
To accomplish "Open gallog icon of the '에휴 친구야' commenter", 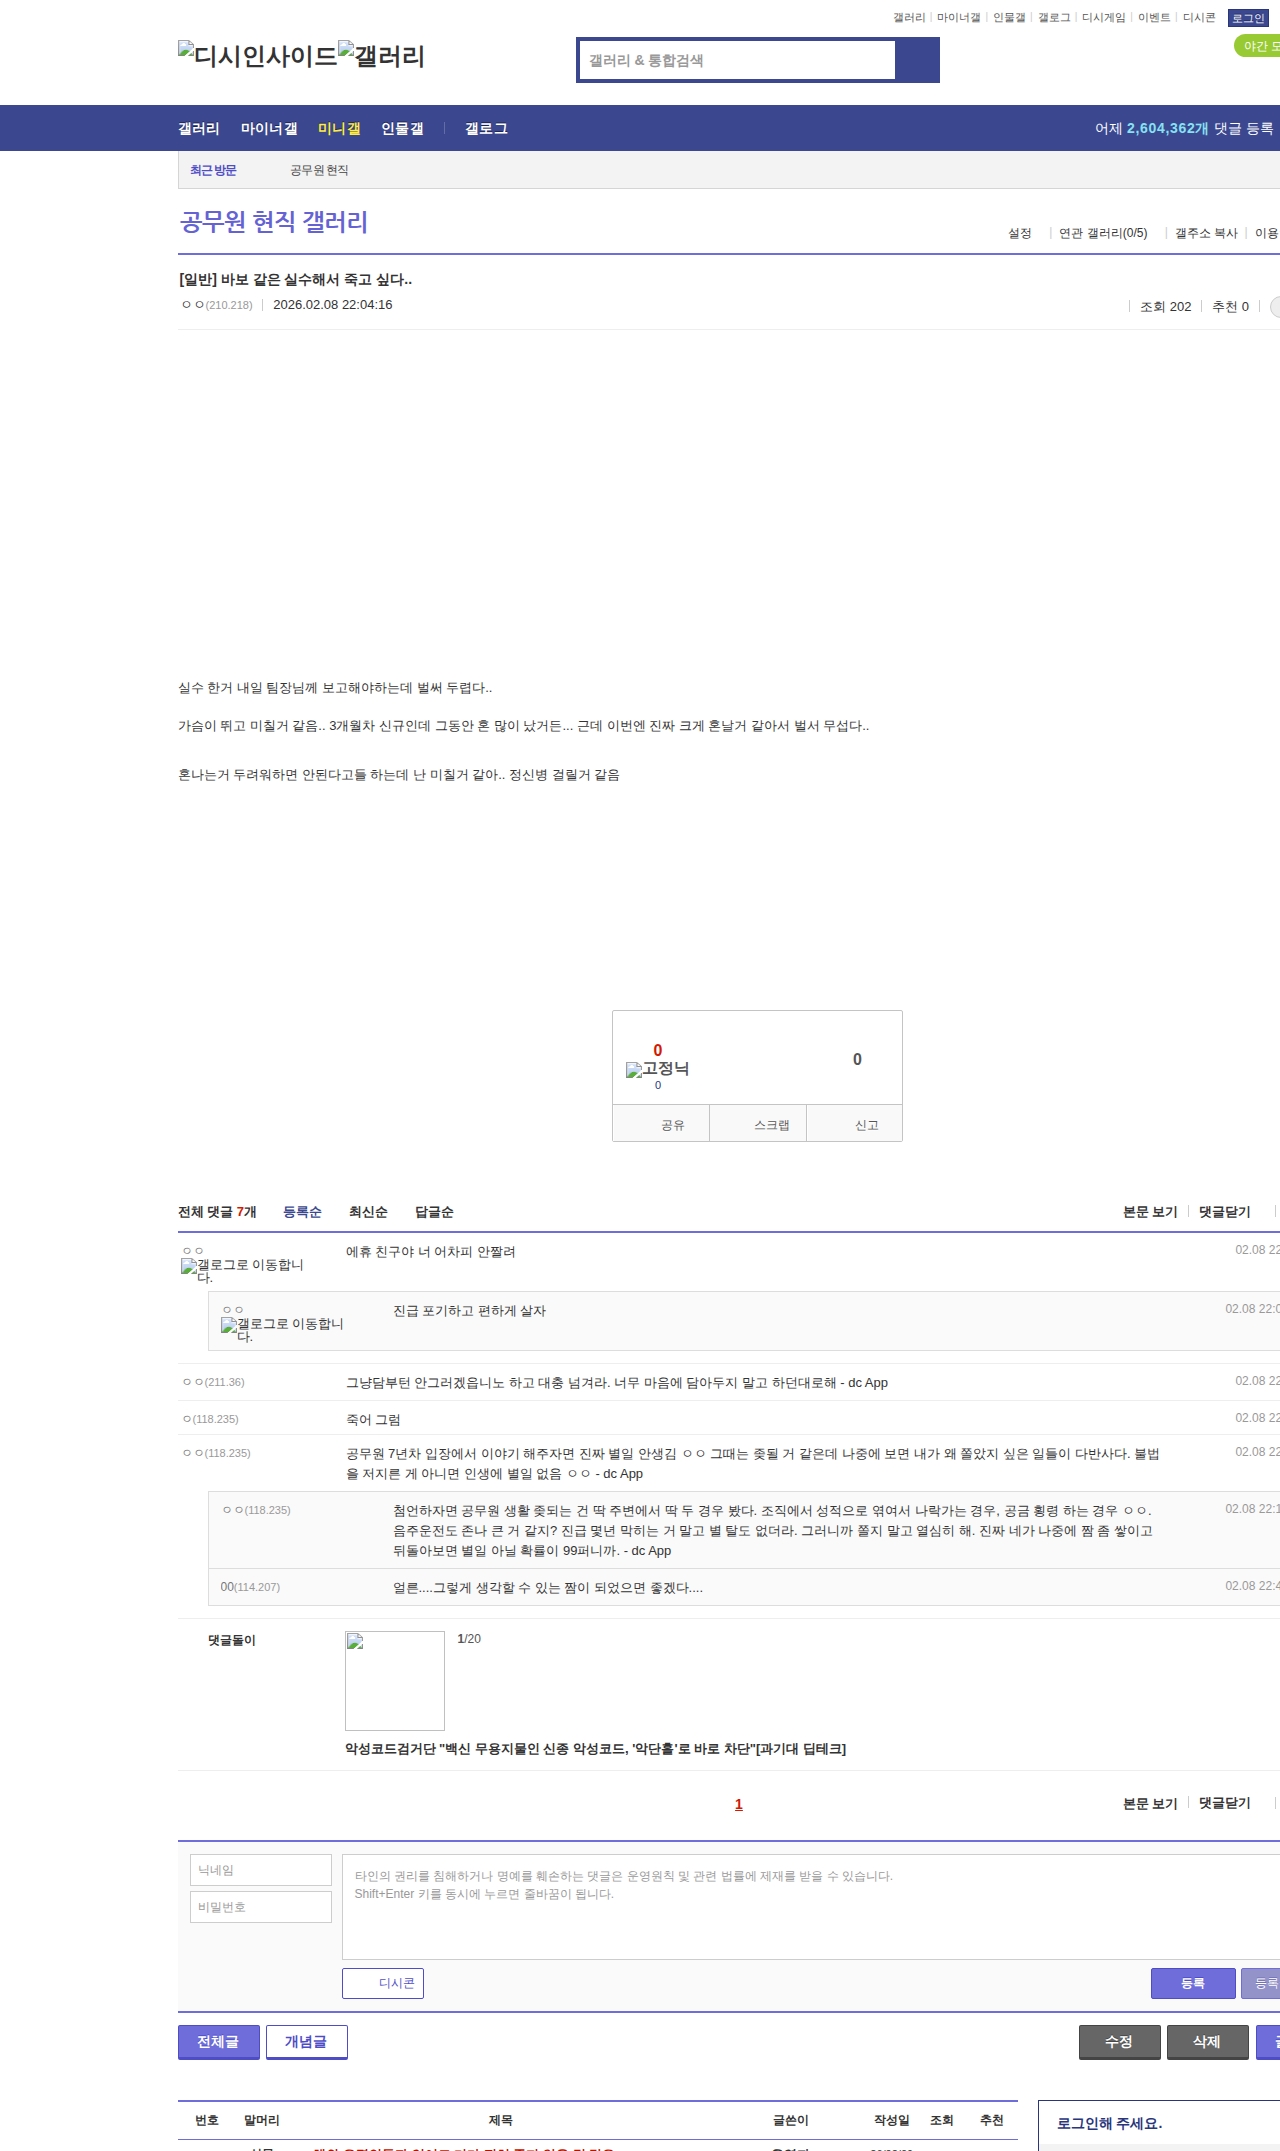I will 242,1270.
